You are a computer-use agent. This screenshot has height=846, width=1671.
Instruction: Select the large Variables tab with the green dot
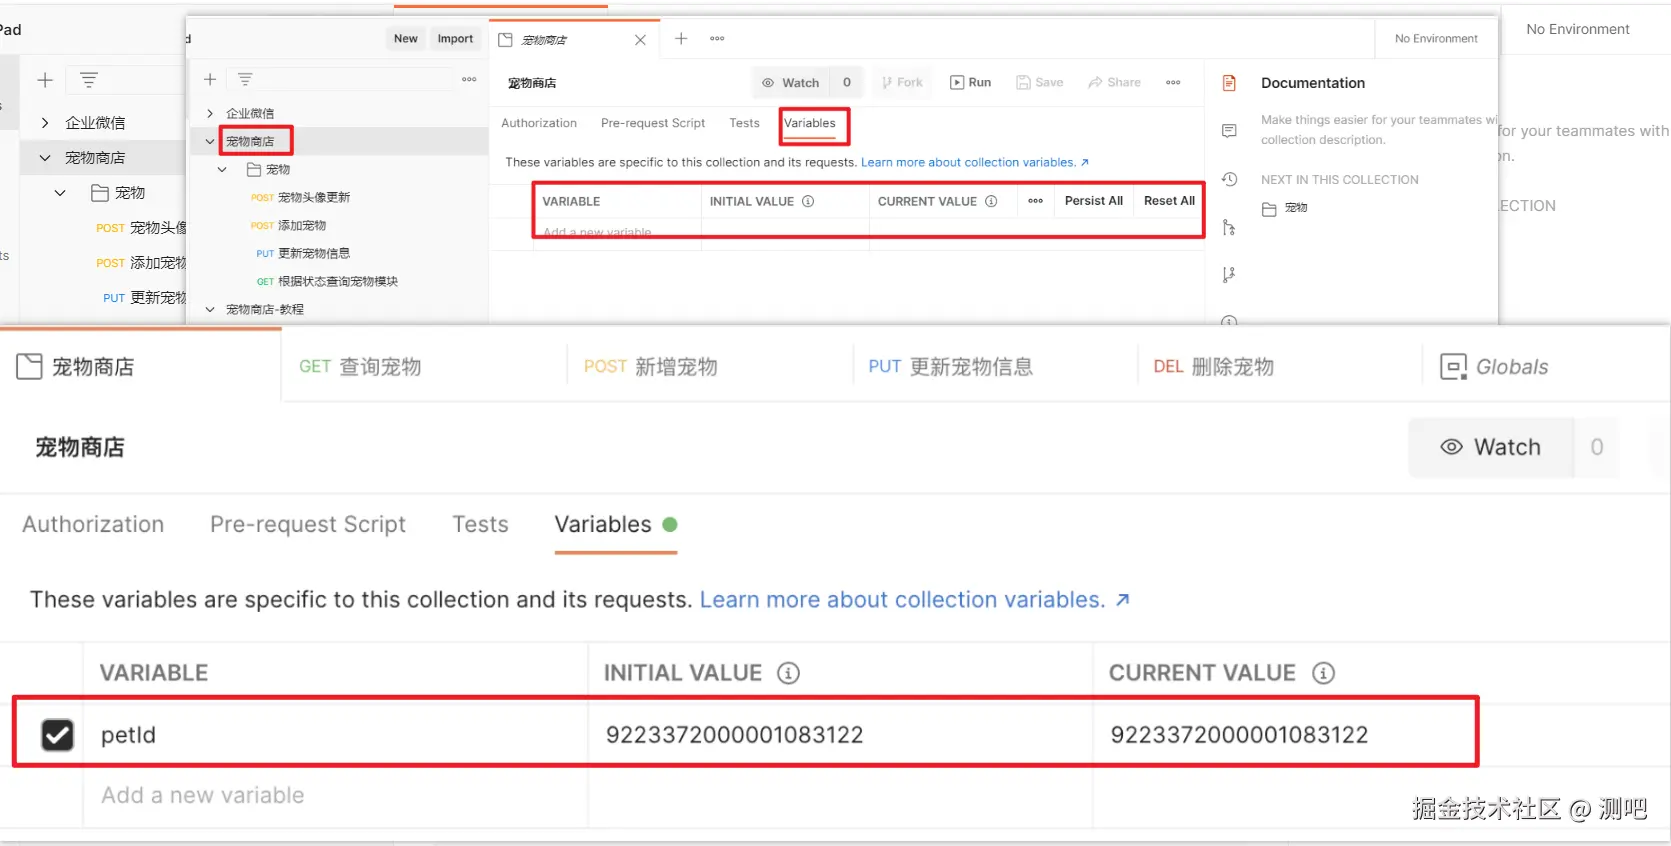click(616, 524)
